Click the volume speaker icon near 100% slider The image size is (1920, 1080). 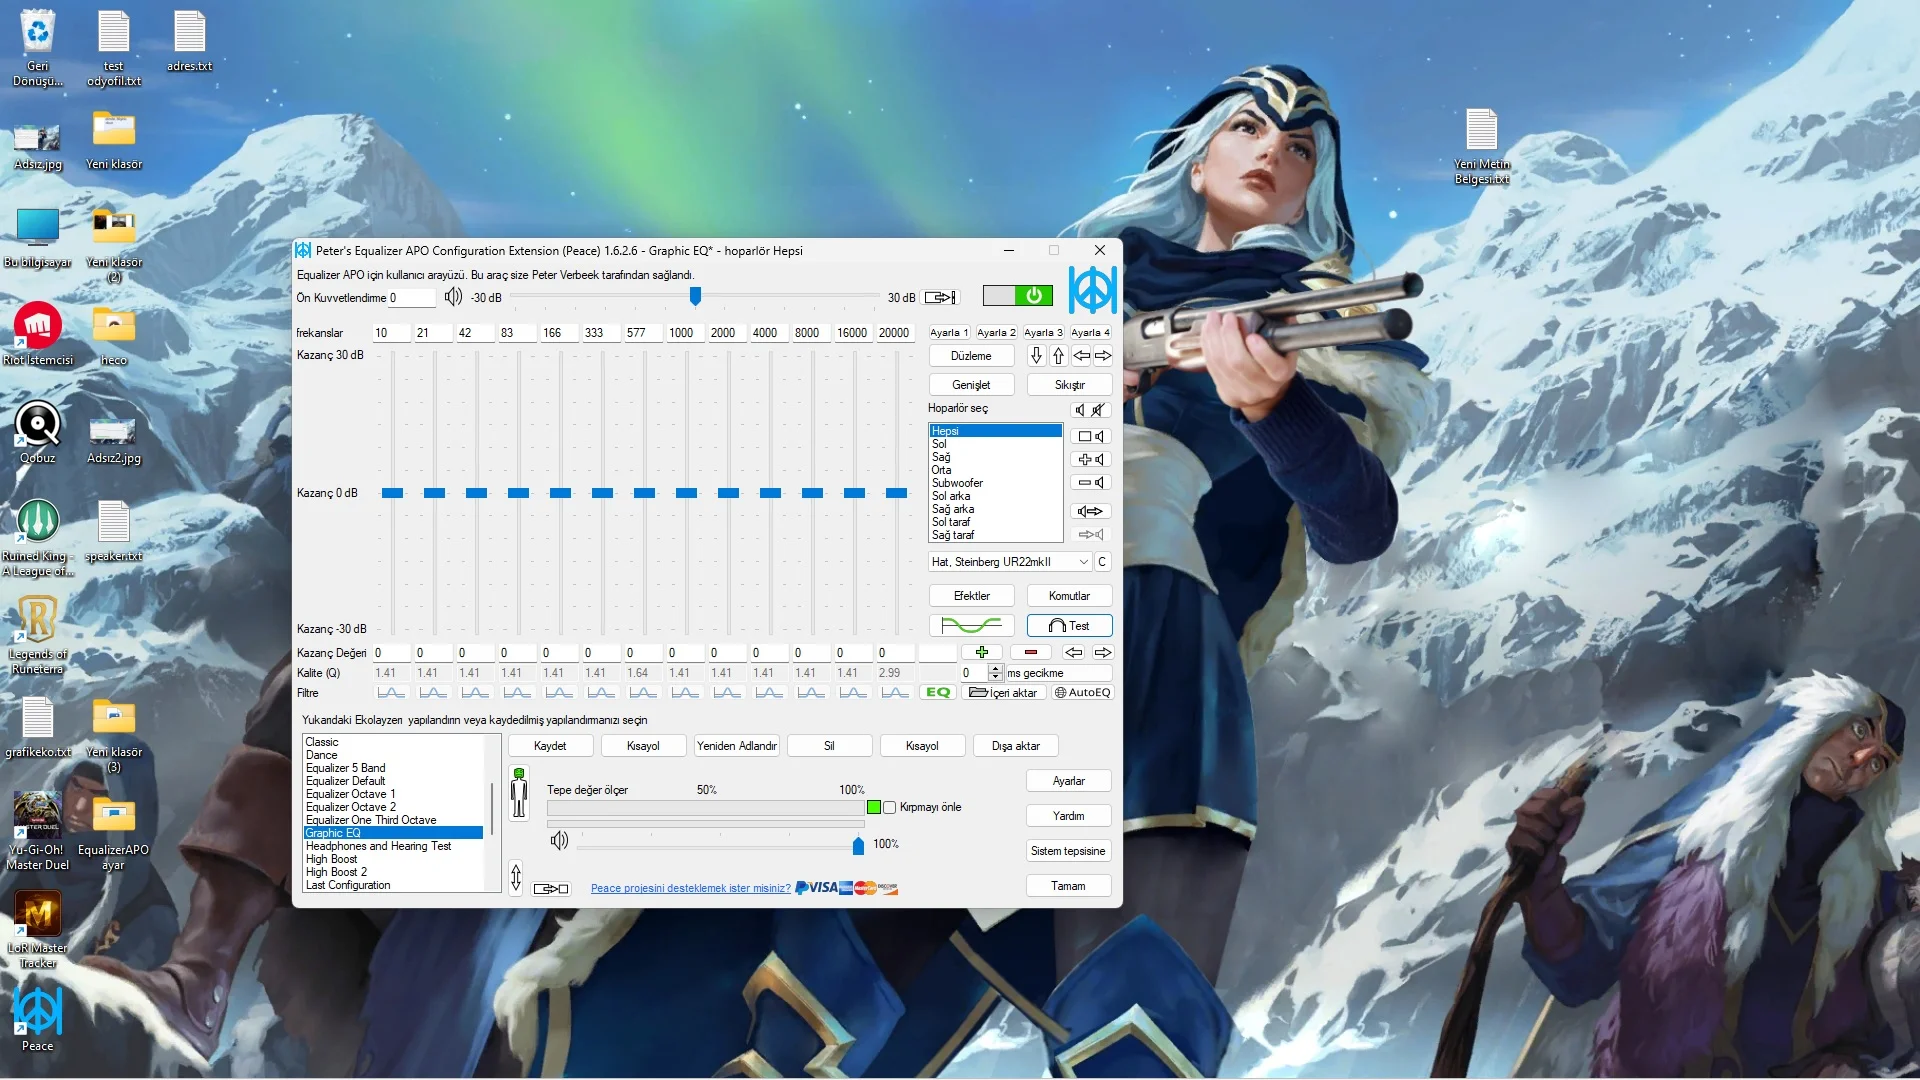[560, 841]
